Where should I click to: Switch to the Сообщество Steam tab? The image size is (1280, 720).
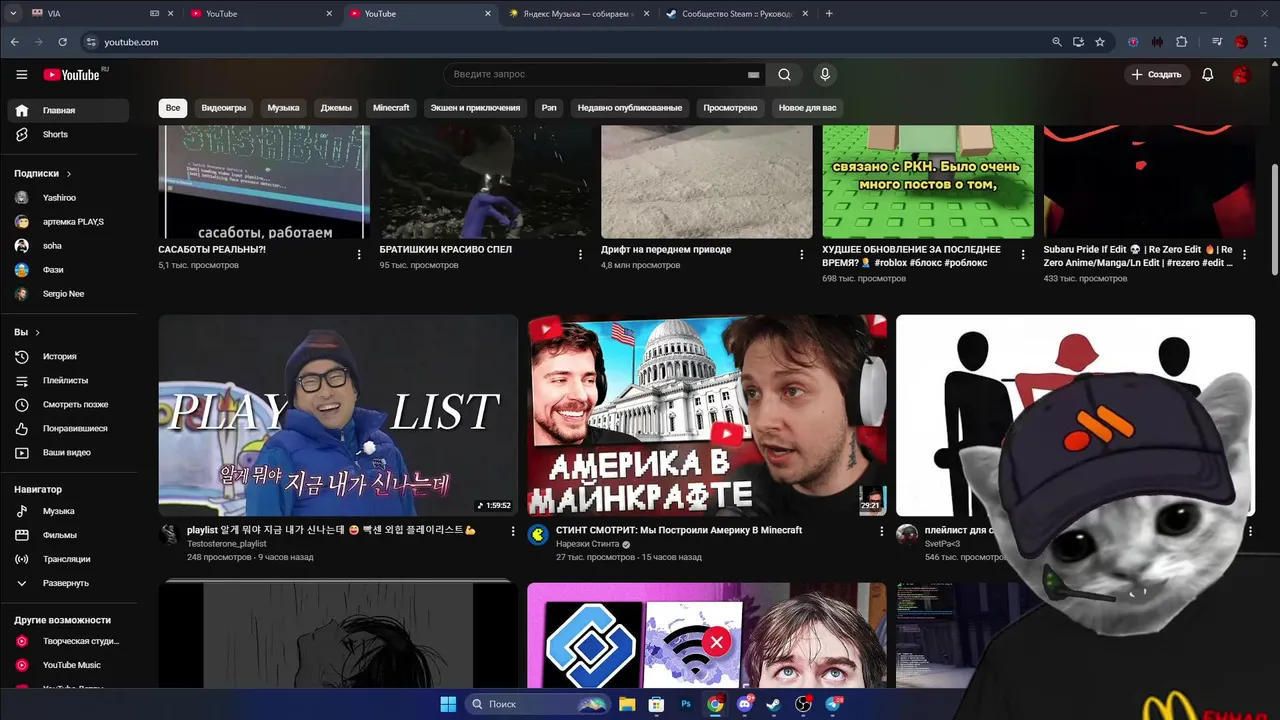736,14
